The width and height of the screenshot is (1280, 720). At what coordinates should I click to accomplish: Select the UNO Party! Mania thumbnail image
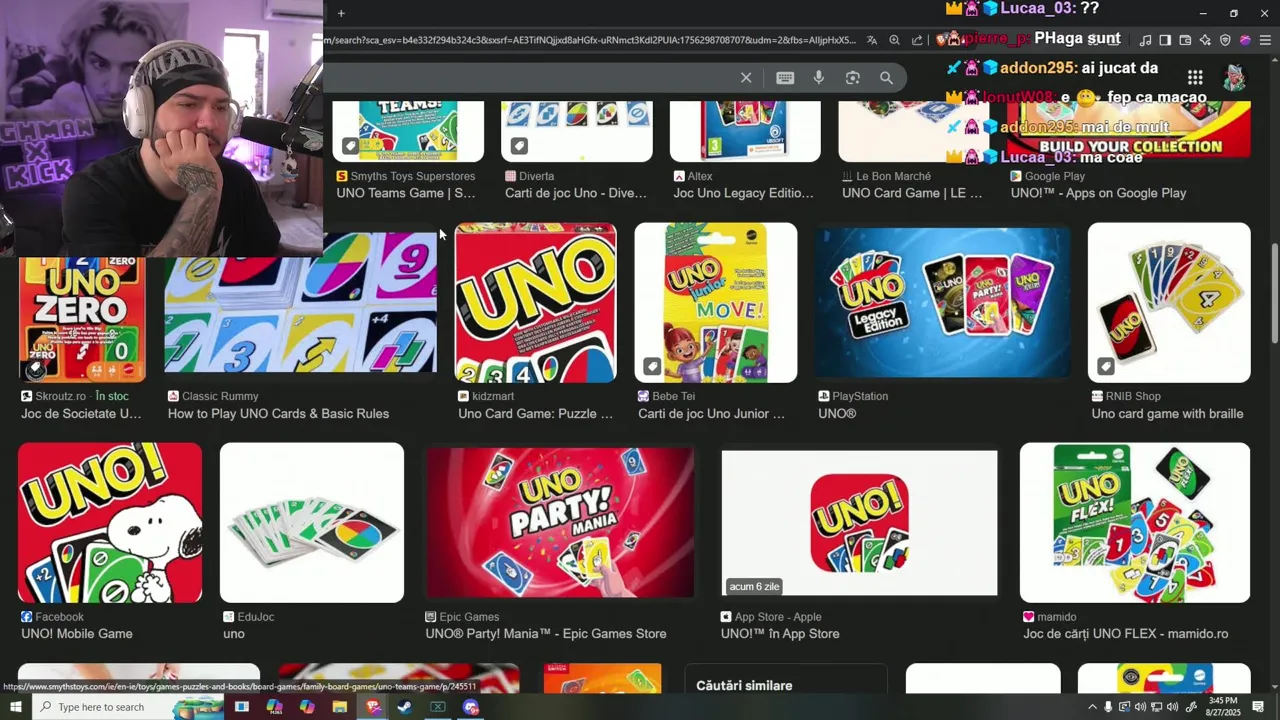pyautogui.click(x=560, y=522)
